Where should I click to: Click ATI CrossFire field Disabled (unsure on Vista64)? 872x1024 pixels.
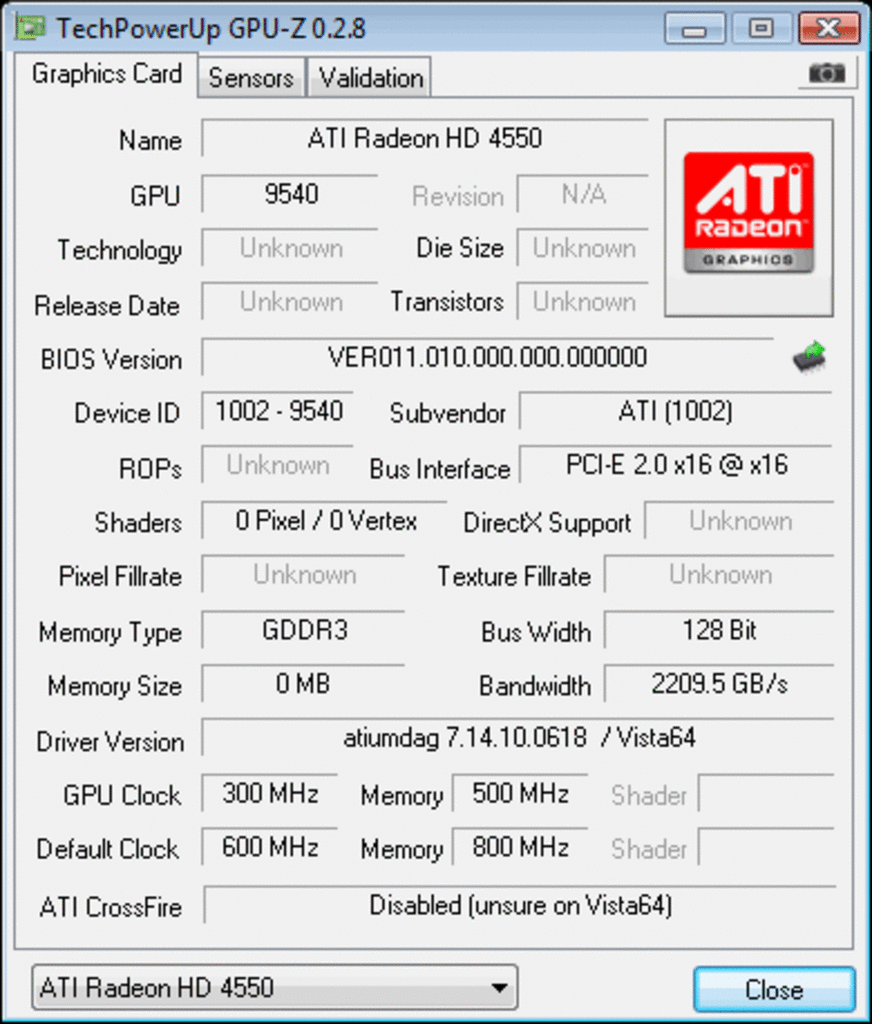[520, 905]
